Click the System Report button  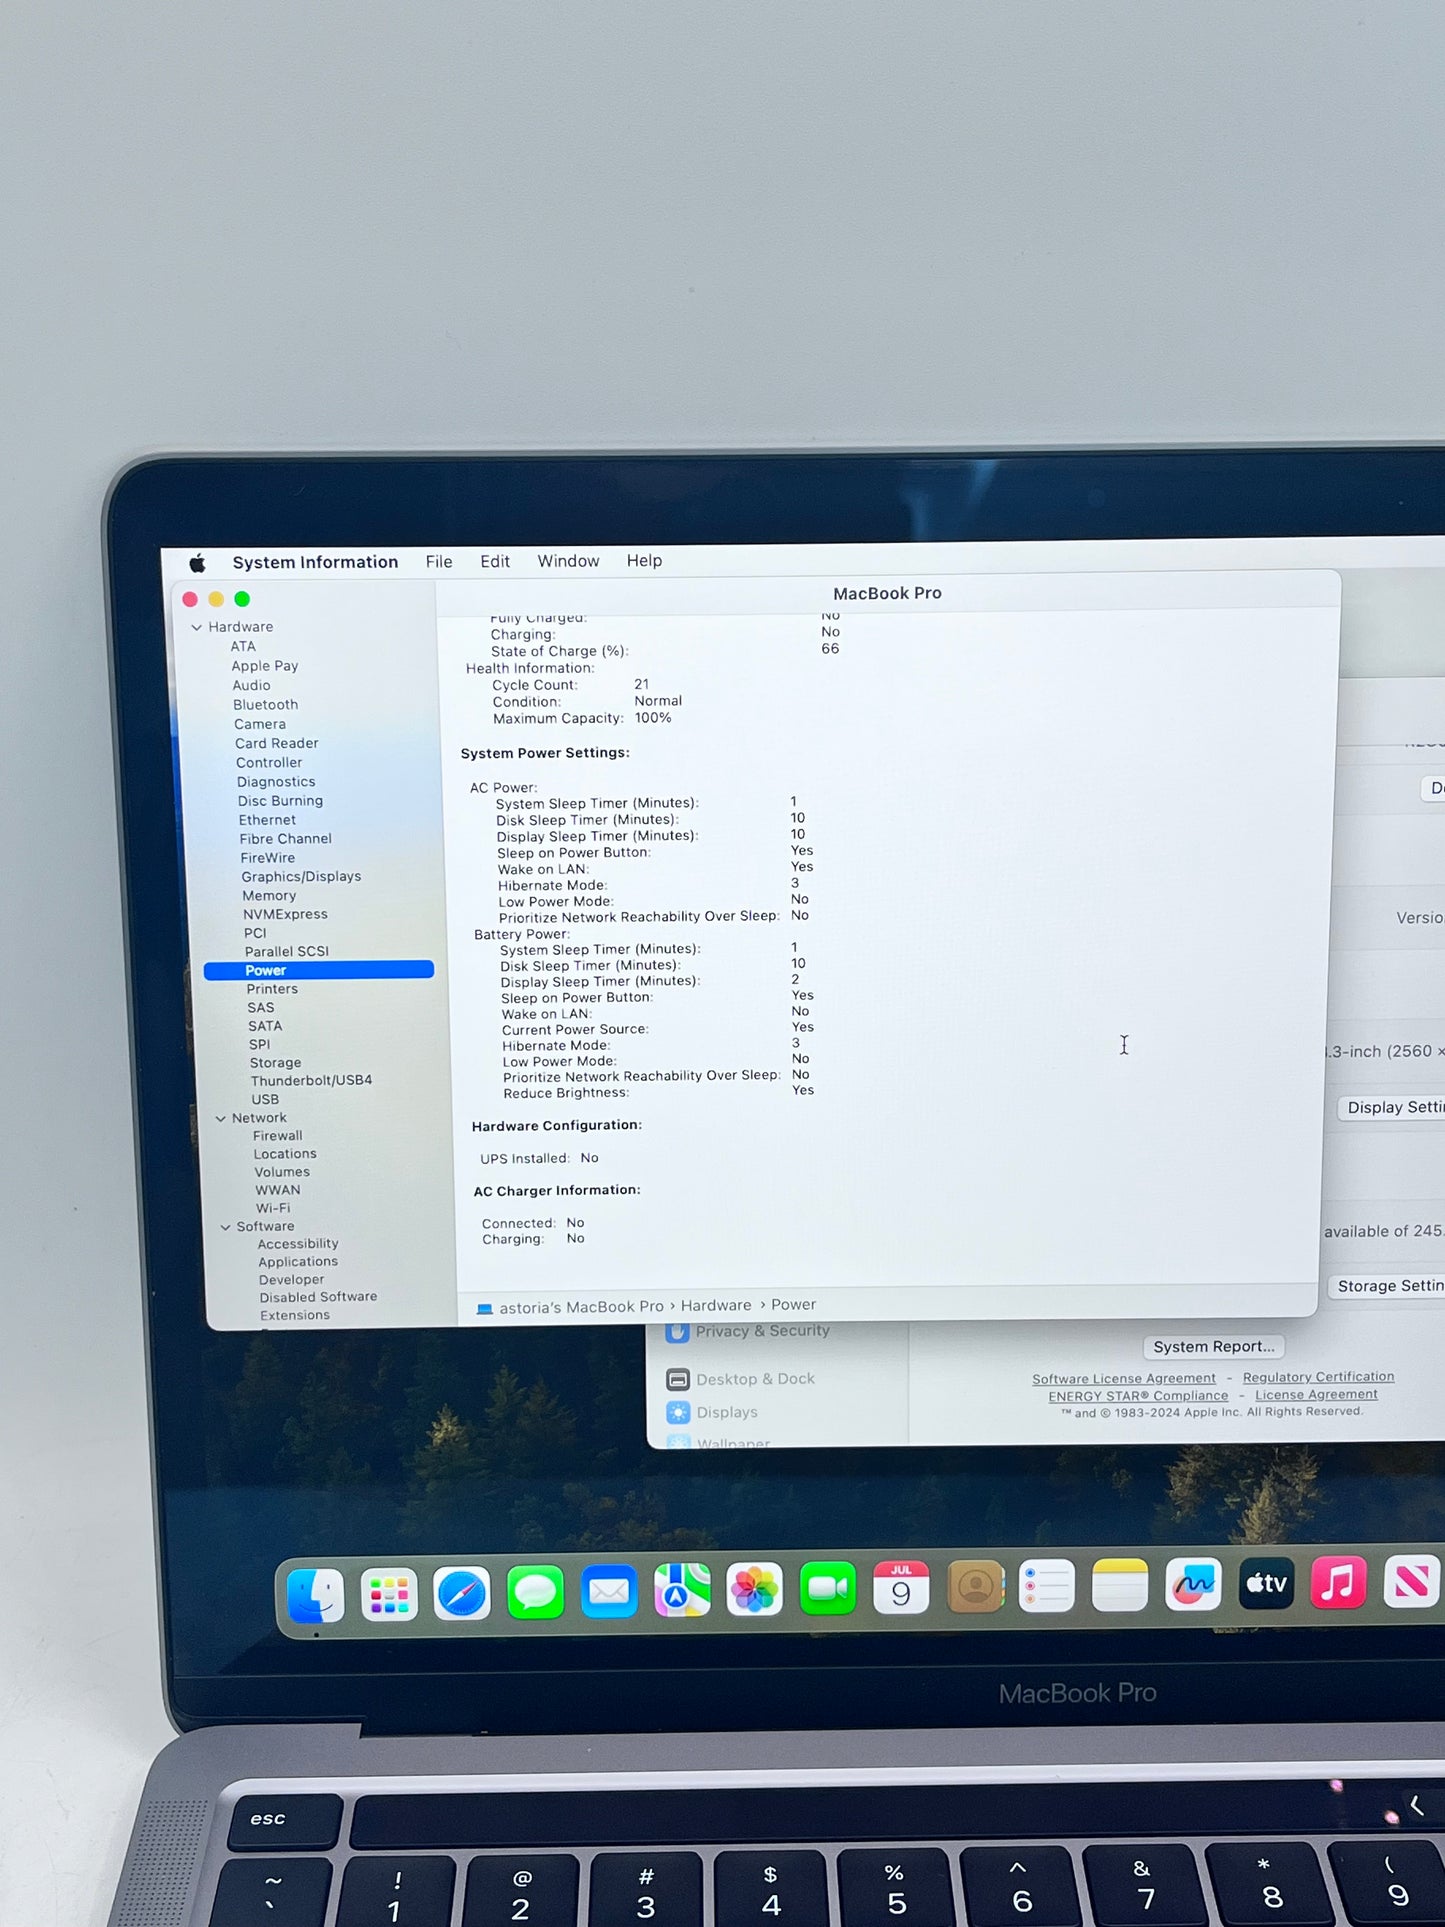(1214, 1347)
